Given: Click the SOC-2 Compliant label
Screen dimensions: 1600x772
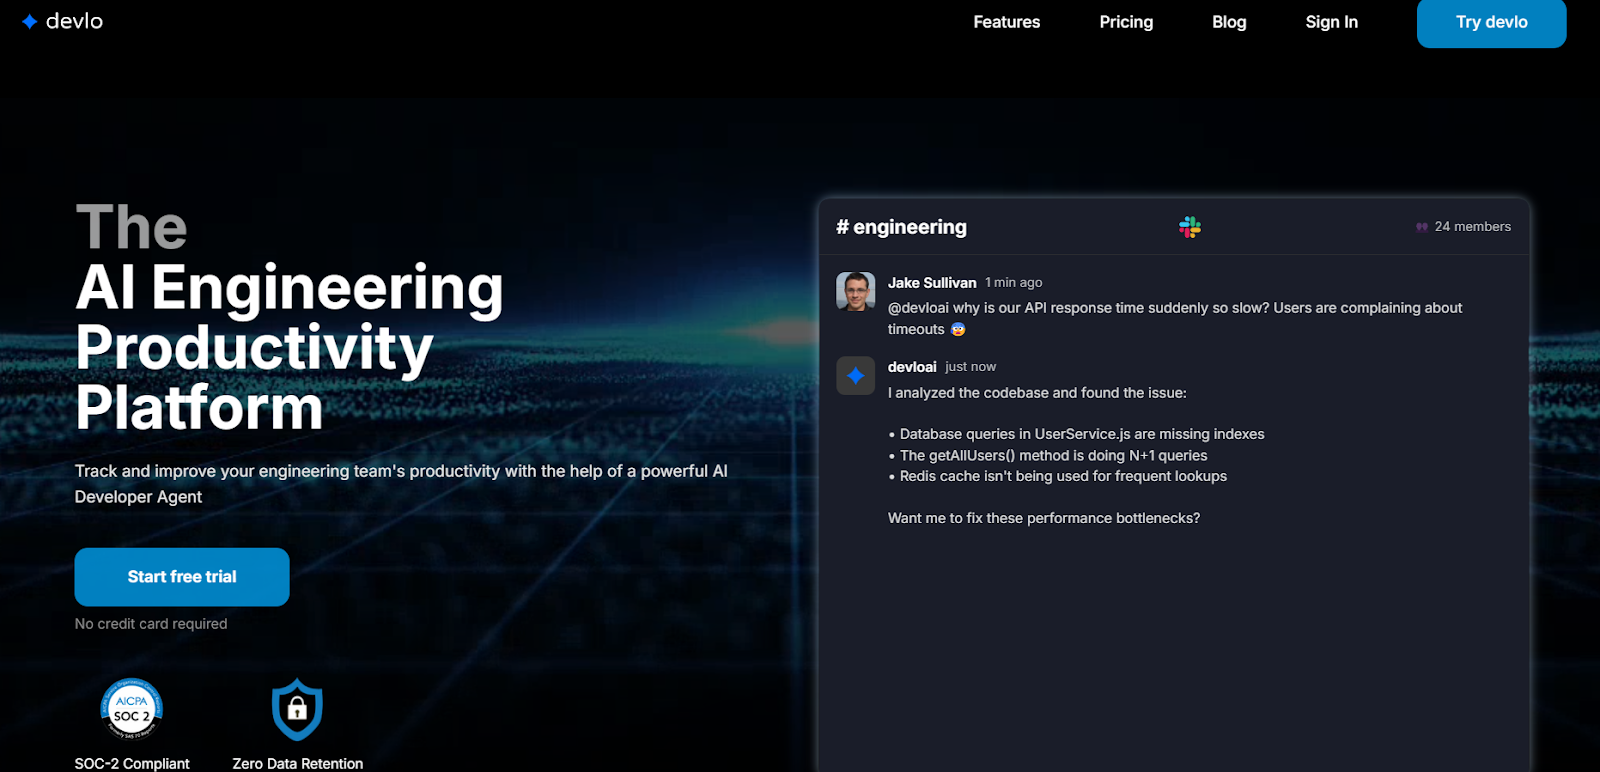Looking at the screenshot, I should coord(132,763).
